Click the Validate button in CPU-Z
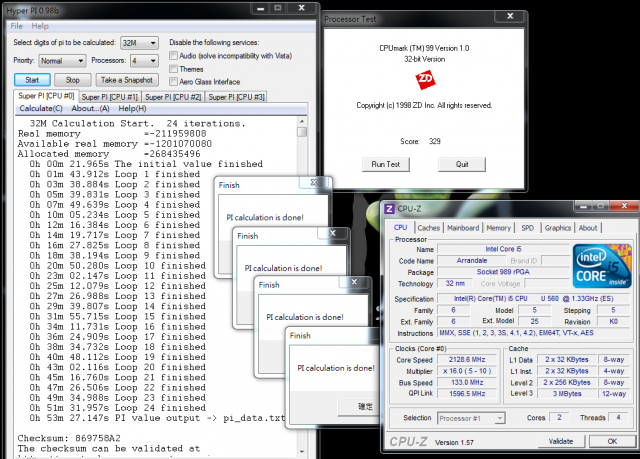The image size is (640, 459). 561,441
